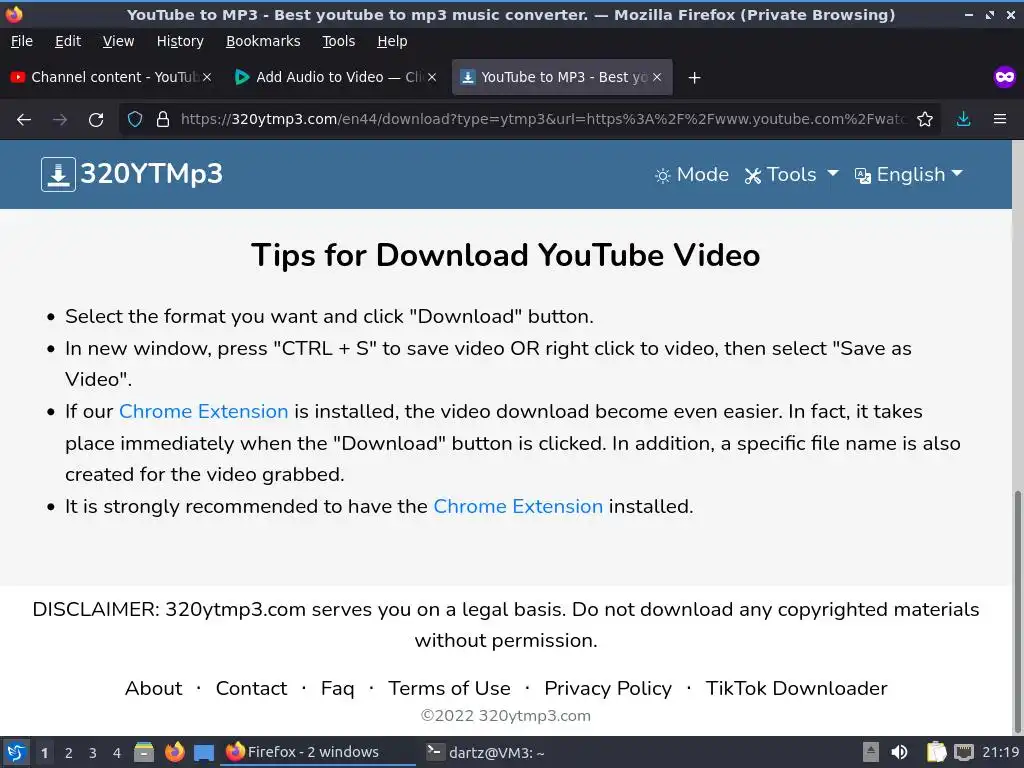Open the File menu
This screenshot has width=1024, height=768.
pyautogui.click(x=22, y=41)
